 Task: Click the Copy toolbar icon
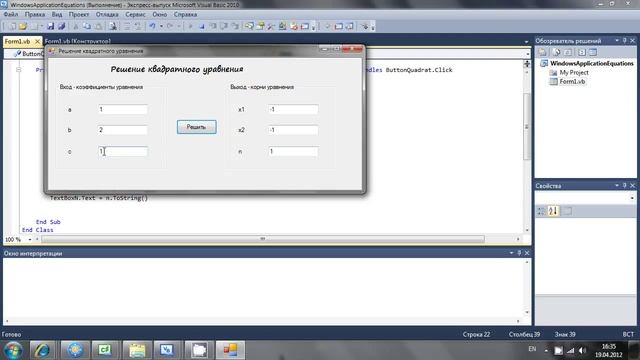click(x=87, y=27)
